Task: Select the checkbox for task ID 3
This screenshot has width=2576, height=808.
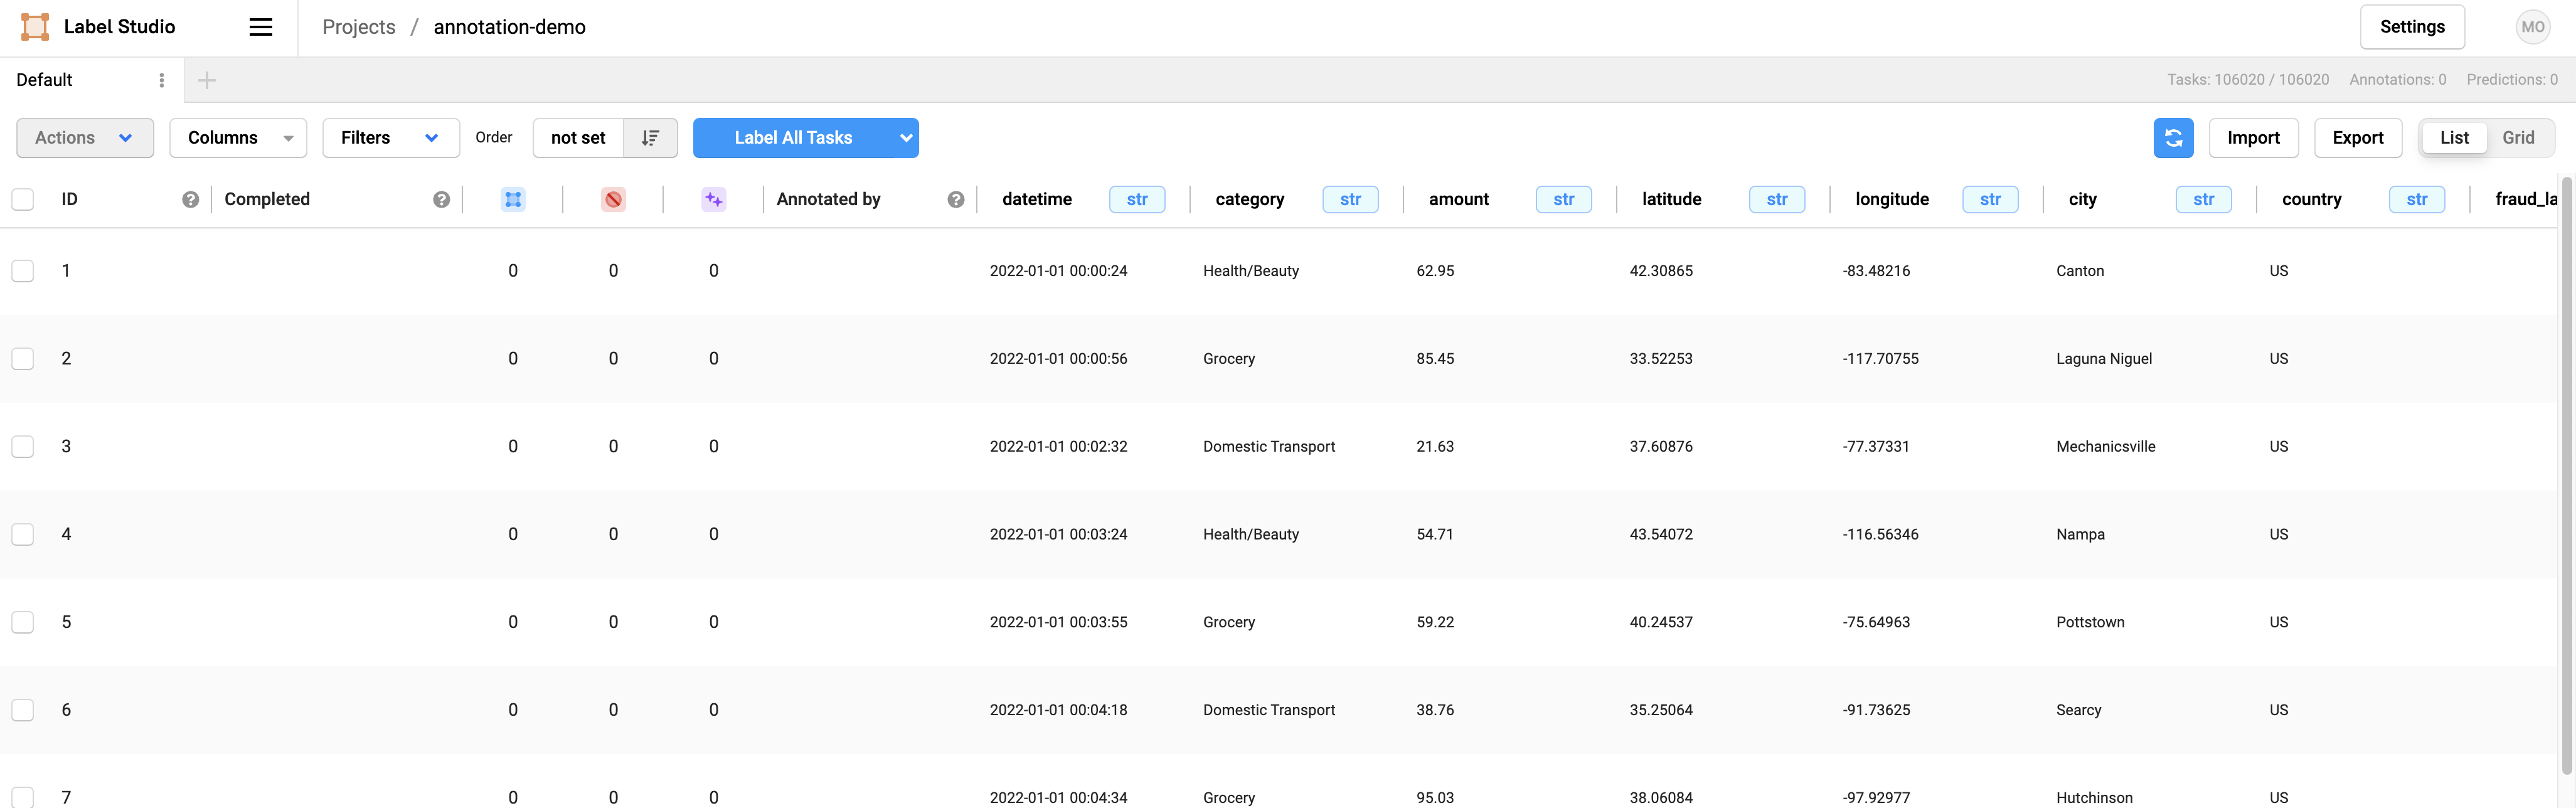Action: click(x=22, y=446)
